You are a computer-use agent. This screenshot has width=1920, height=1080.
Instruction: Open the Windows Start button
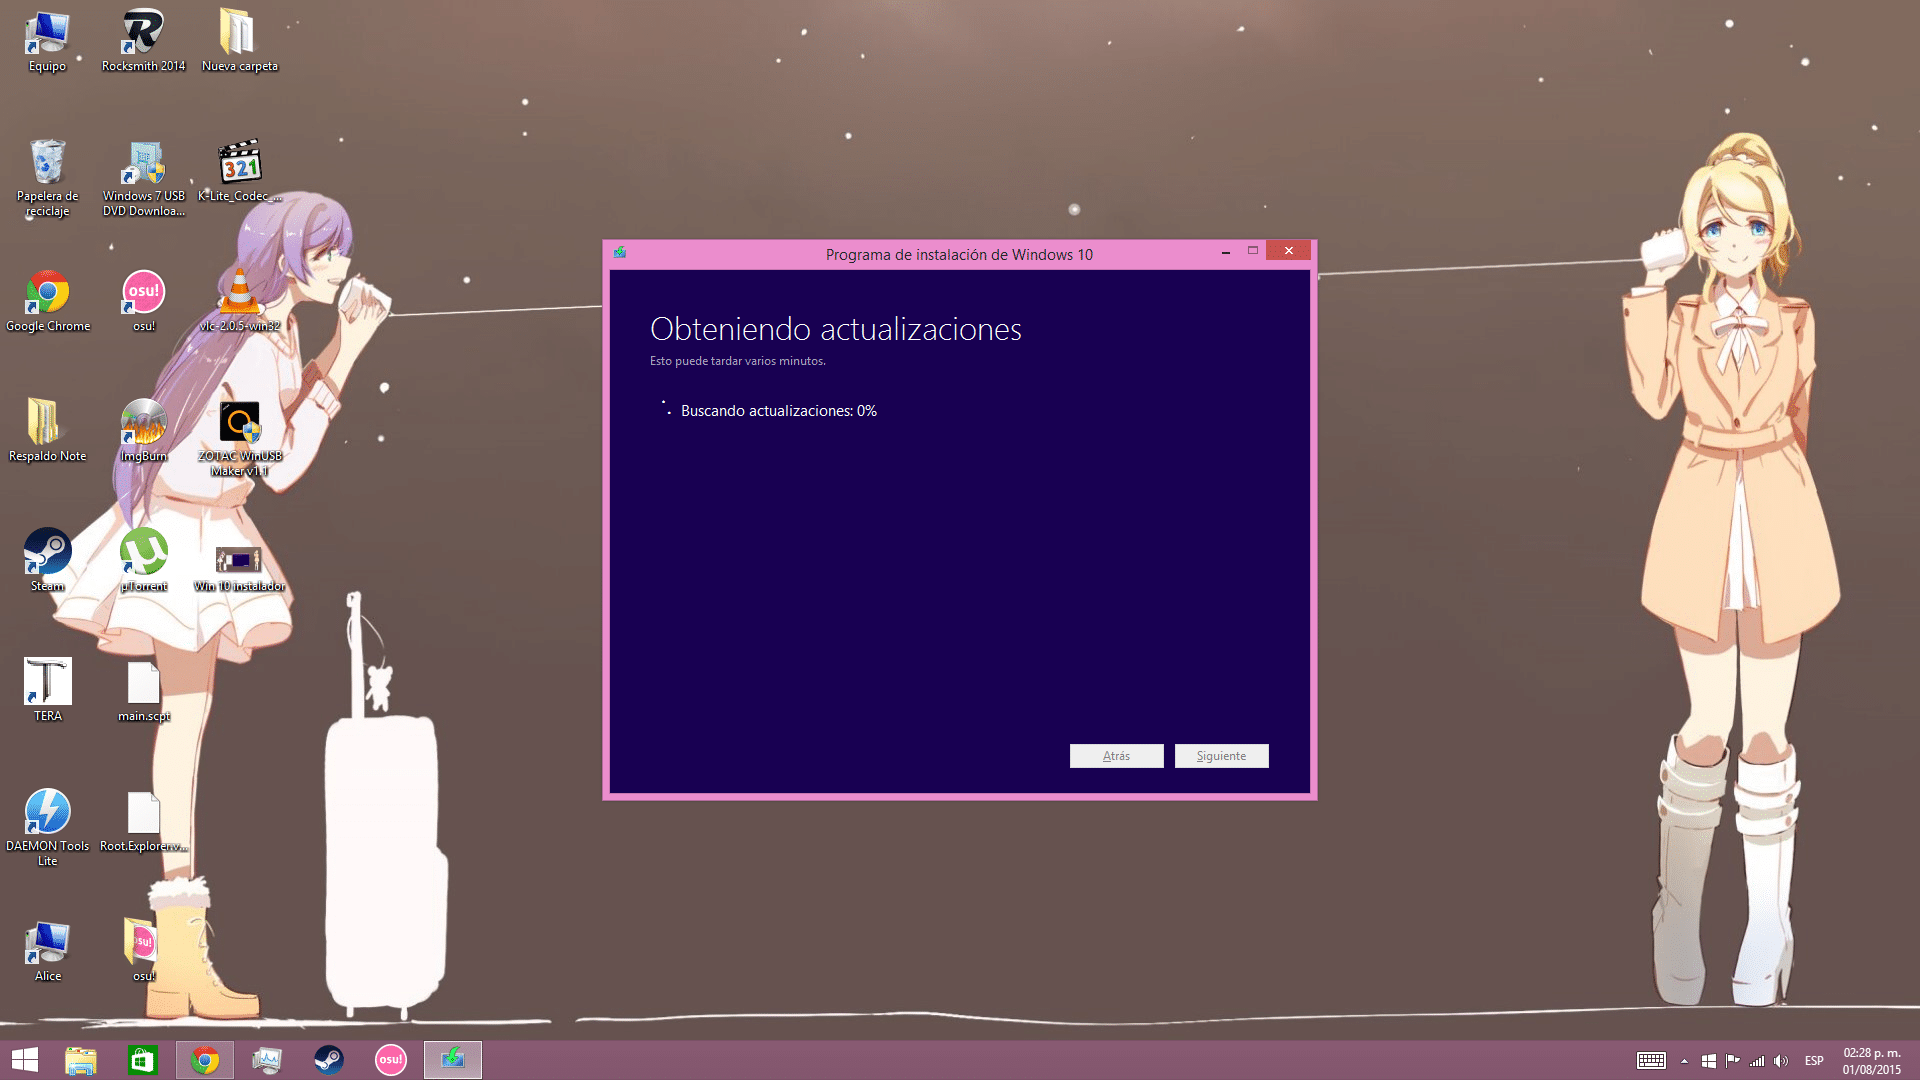(24, 1060)
